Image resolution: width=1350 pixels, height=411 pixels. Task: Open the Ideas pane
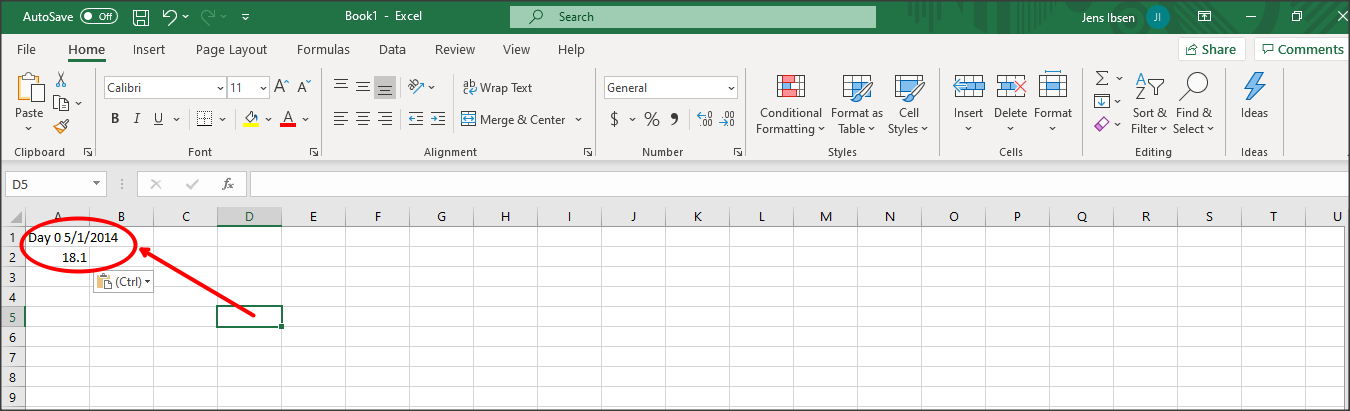click(1254, 97)
